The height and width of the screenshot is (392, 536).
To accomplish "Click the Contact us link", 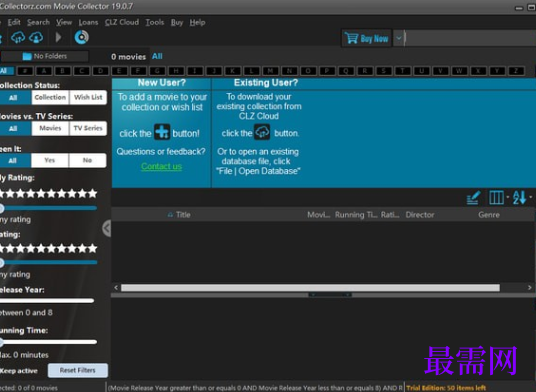I will (161, 166).
